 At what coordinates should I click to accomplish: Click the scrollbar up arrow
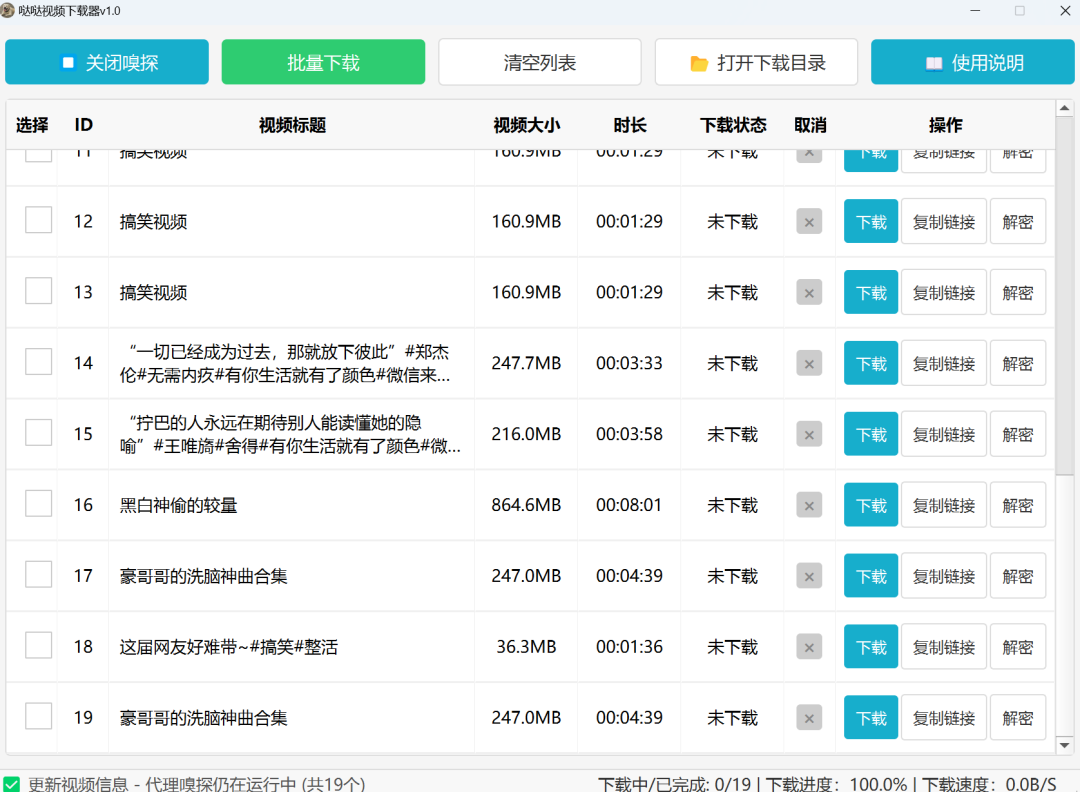point(1066,109)
